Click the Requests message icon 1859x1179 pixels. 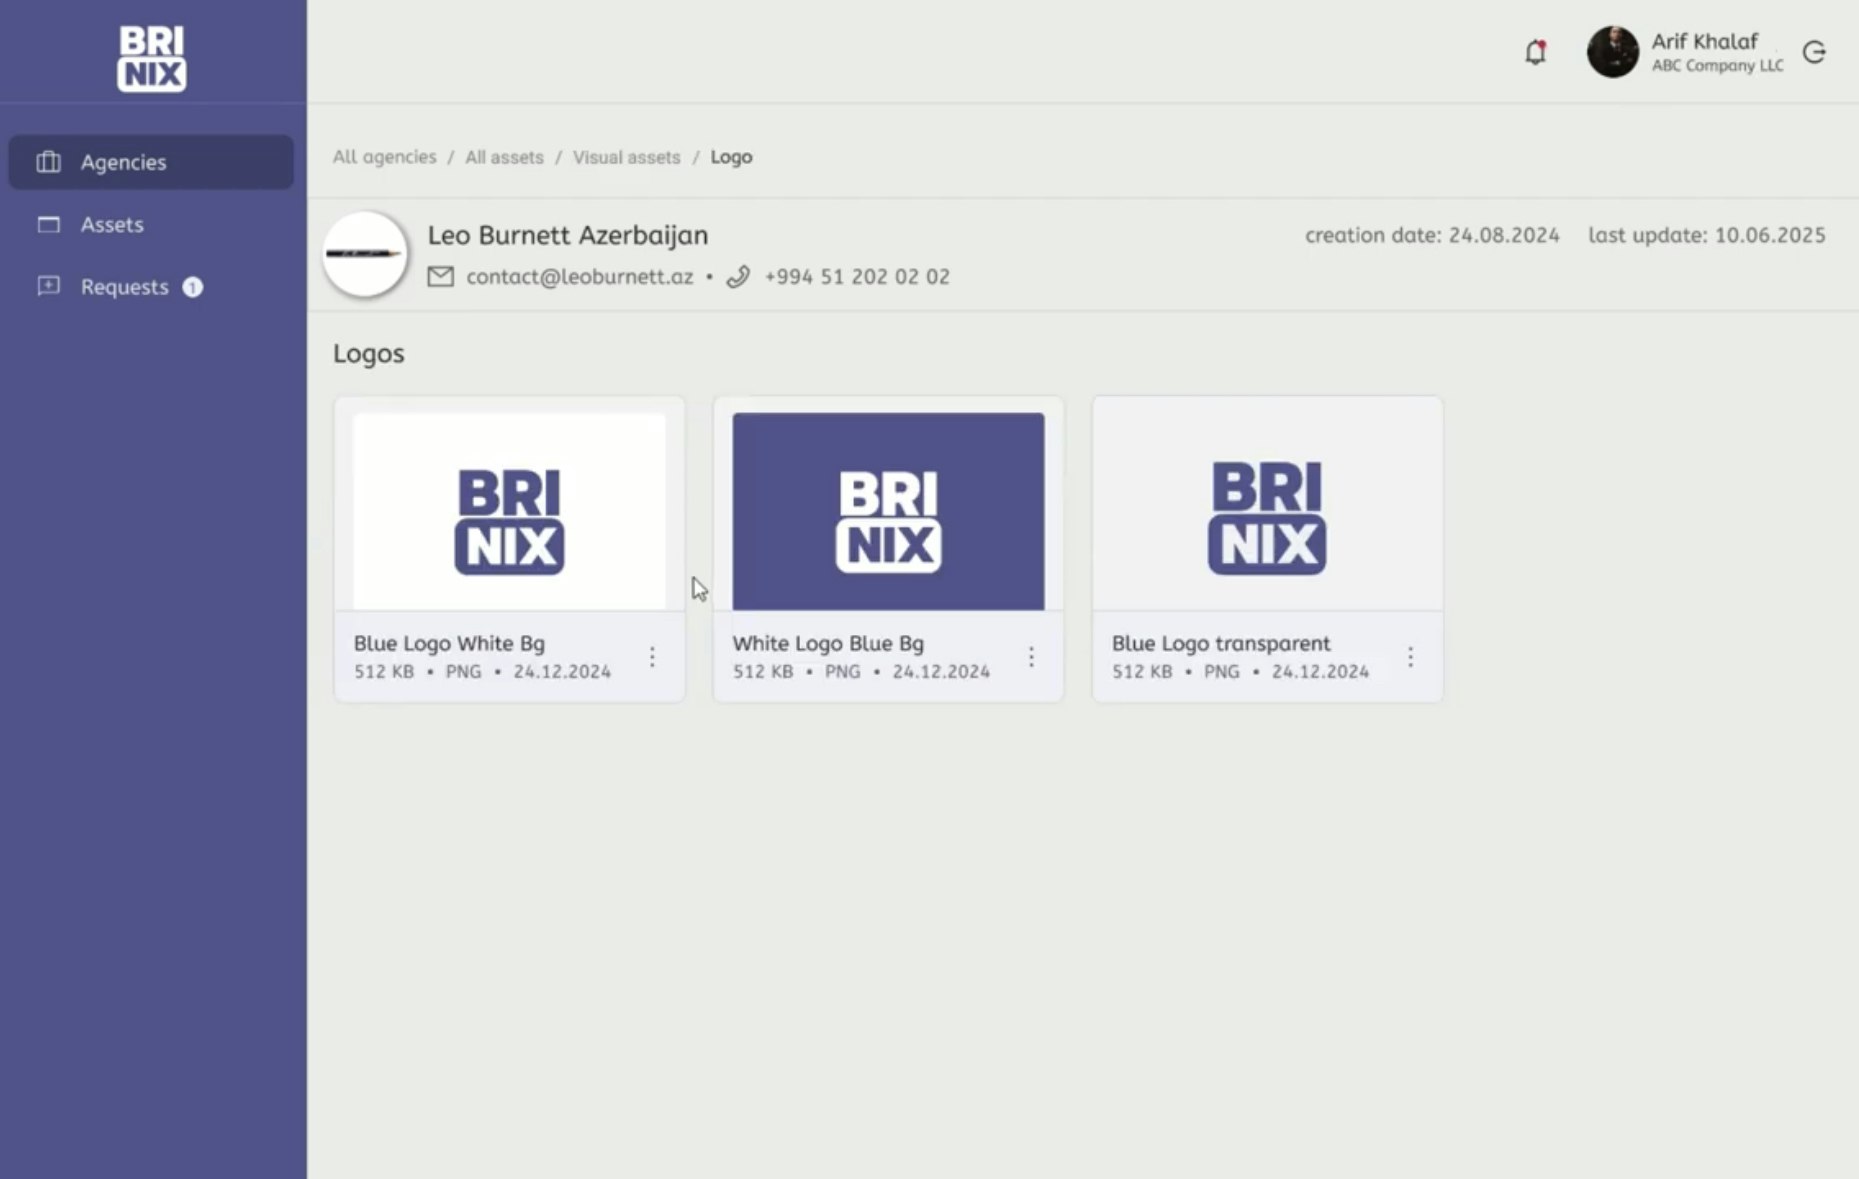click(48, 286)
